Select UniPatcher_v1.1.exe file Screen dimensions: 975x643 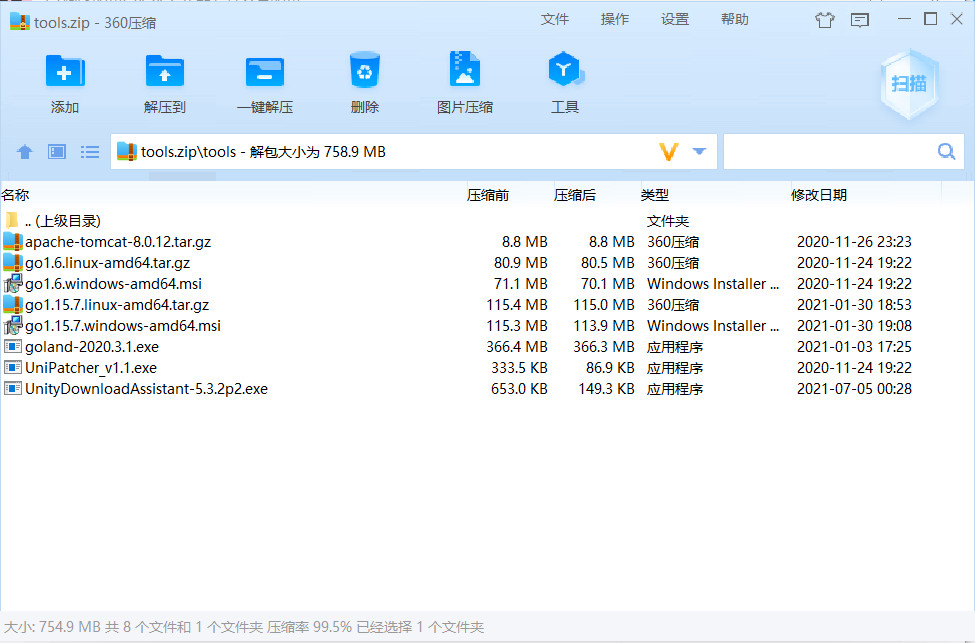click(488, 368)
